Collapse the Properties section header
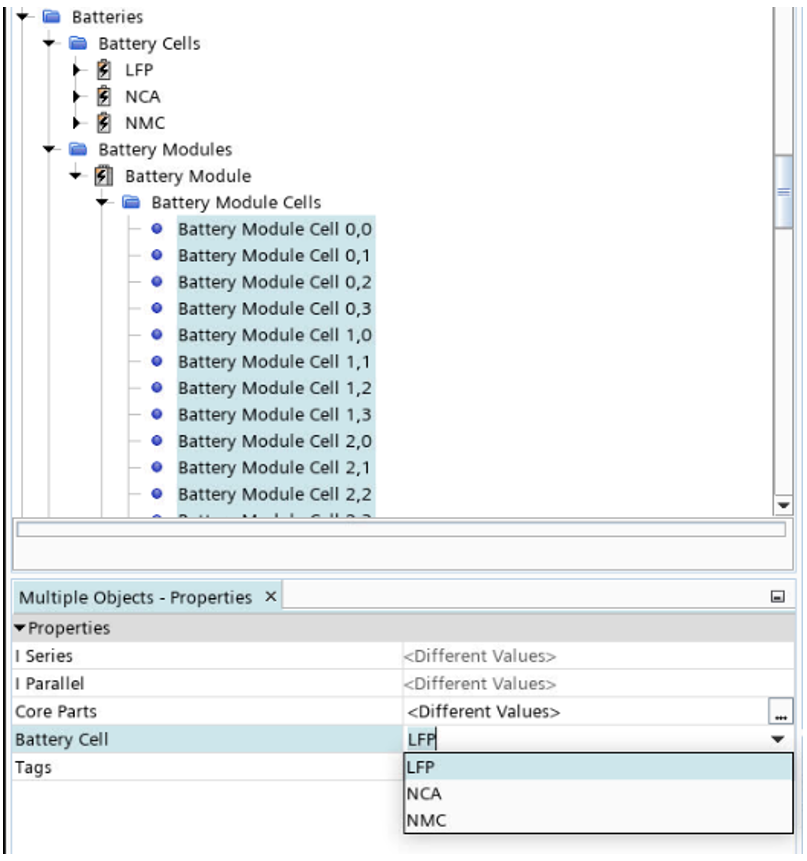807x861 pixels. click(21, 628)
